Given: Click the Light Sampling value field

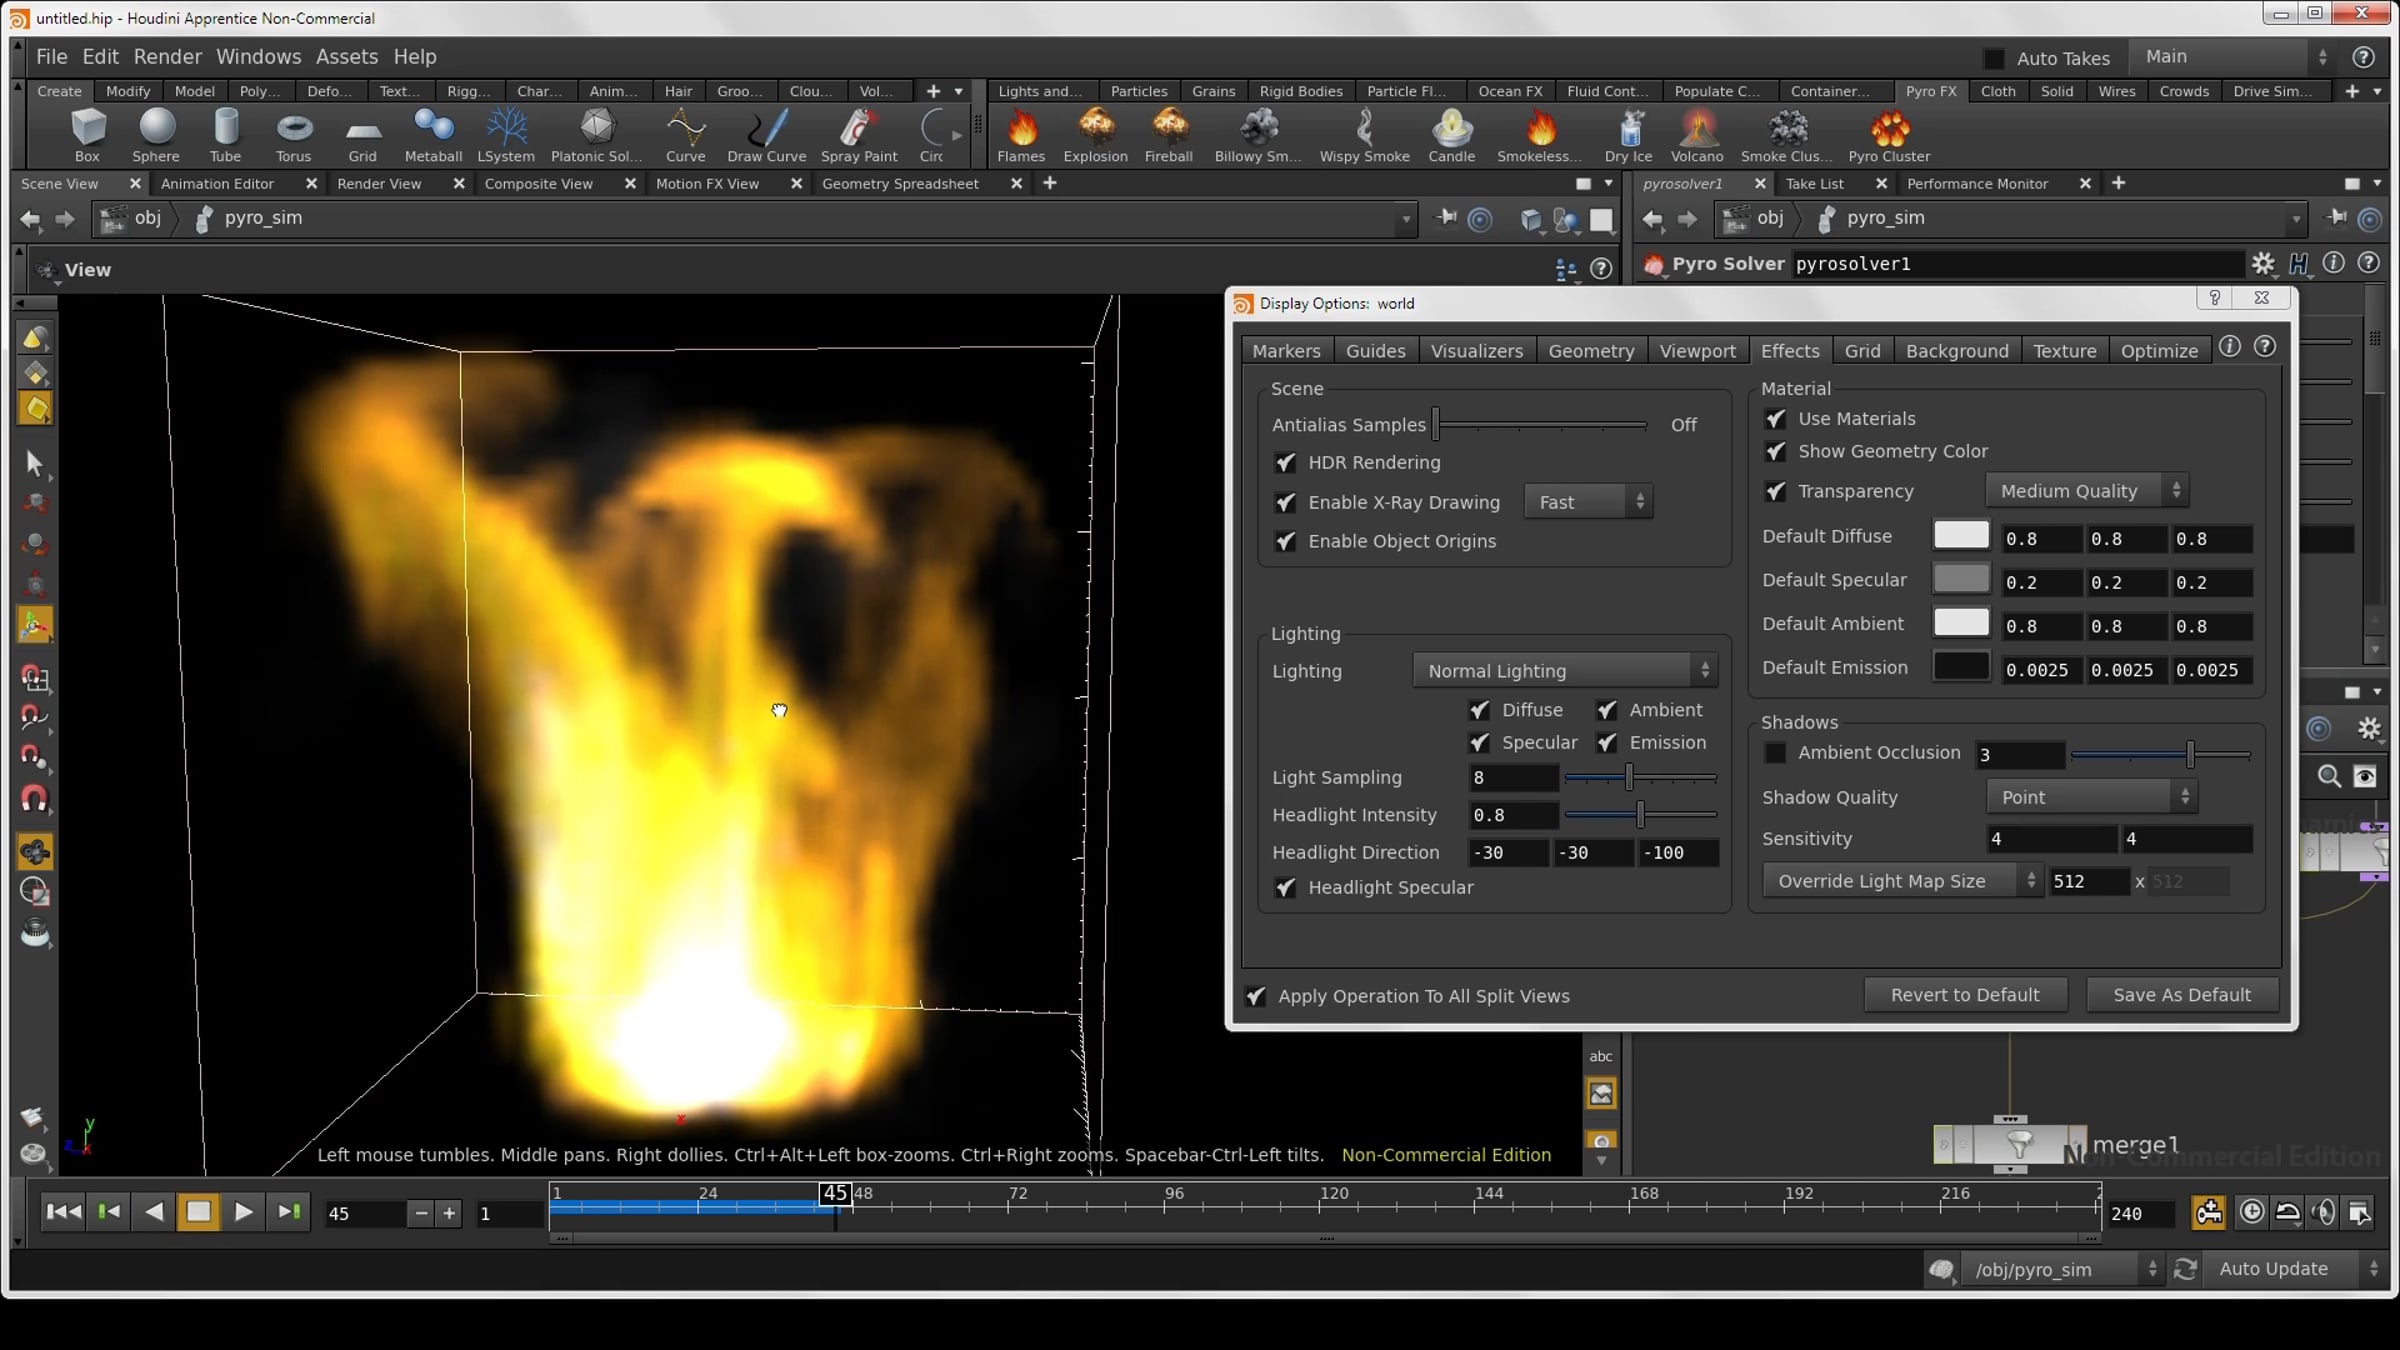Looking at the screenshot, I should [1513, 778].
